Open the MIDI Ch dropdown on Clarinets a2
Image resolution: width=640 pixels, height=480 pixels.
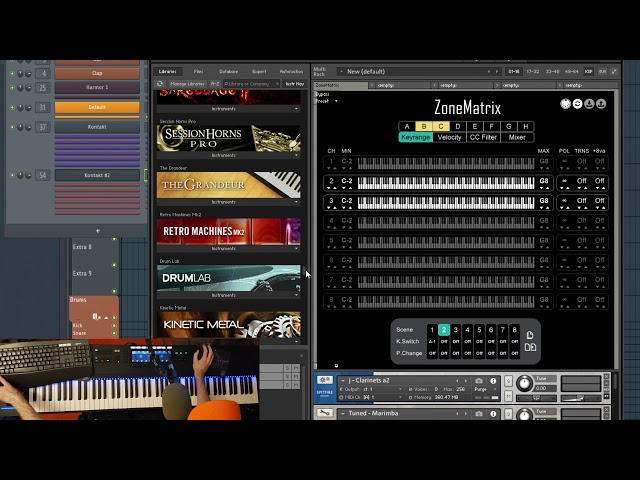(x=400, y=397)
